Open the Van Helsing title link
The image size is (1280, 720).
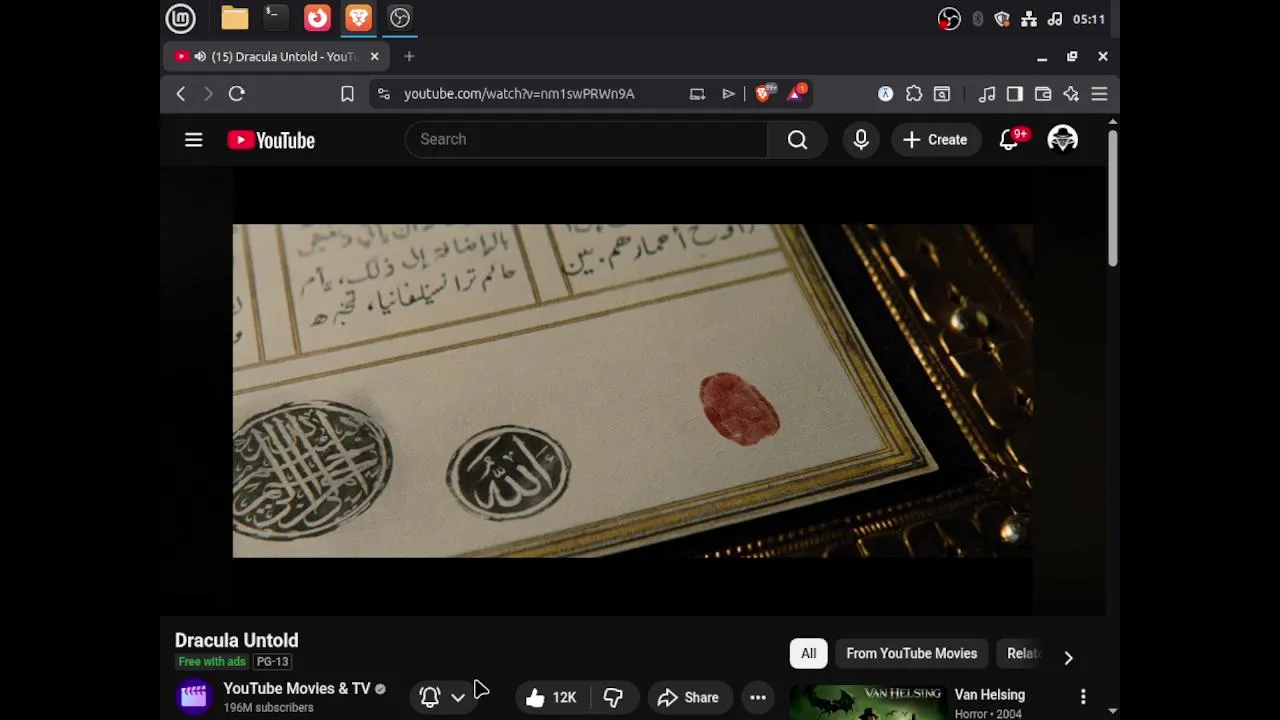point(990,695)
